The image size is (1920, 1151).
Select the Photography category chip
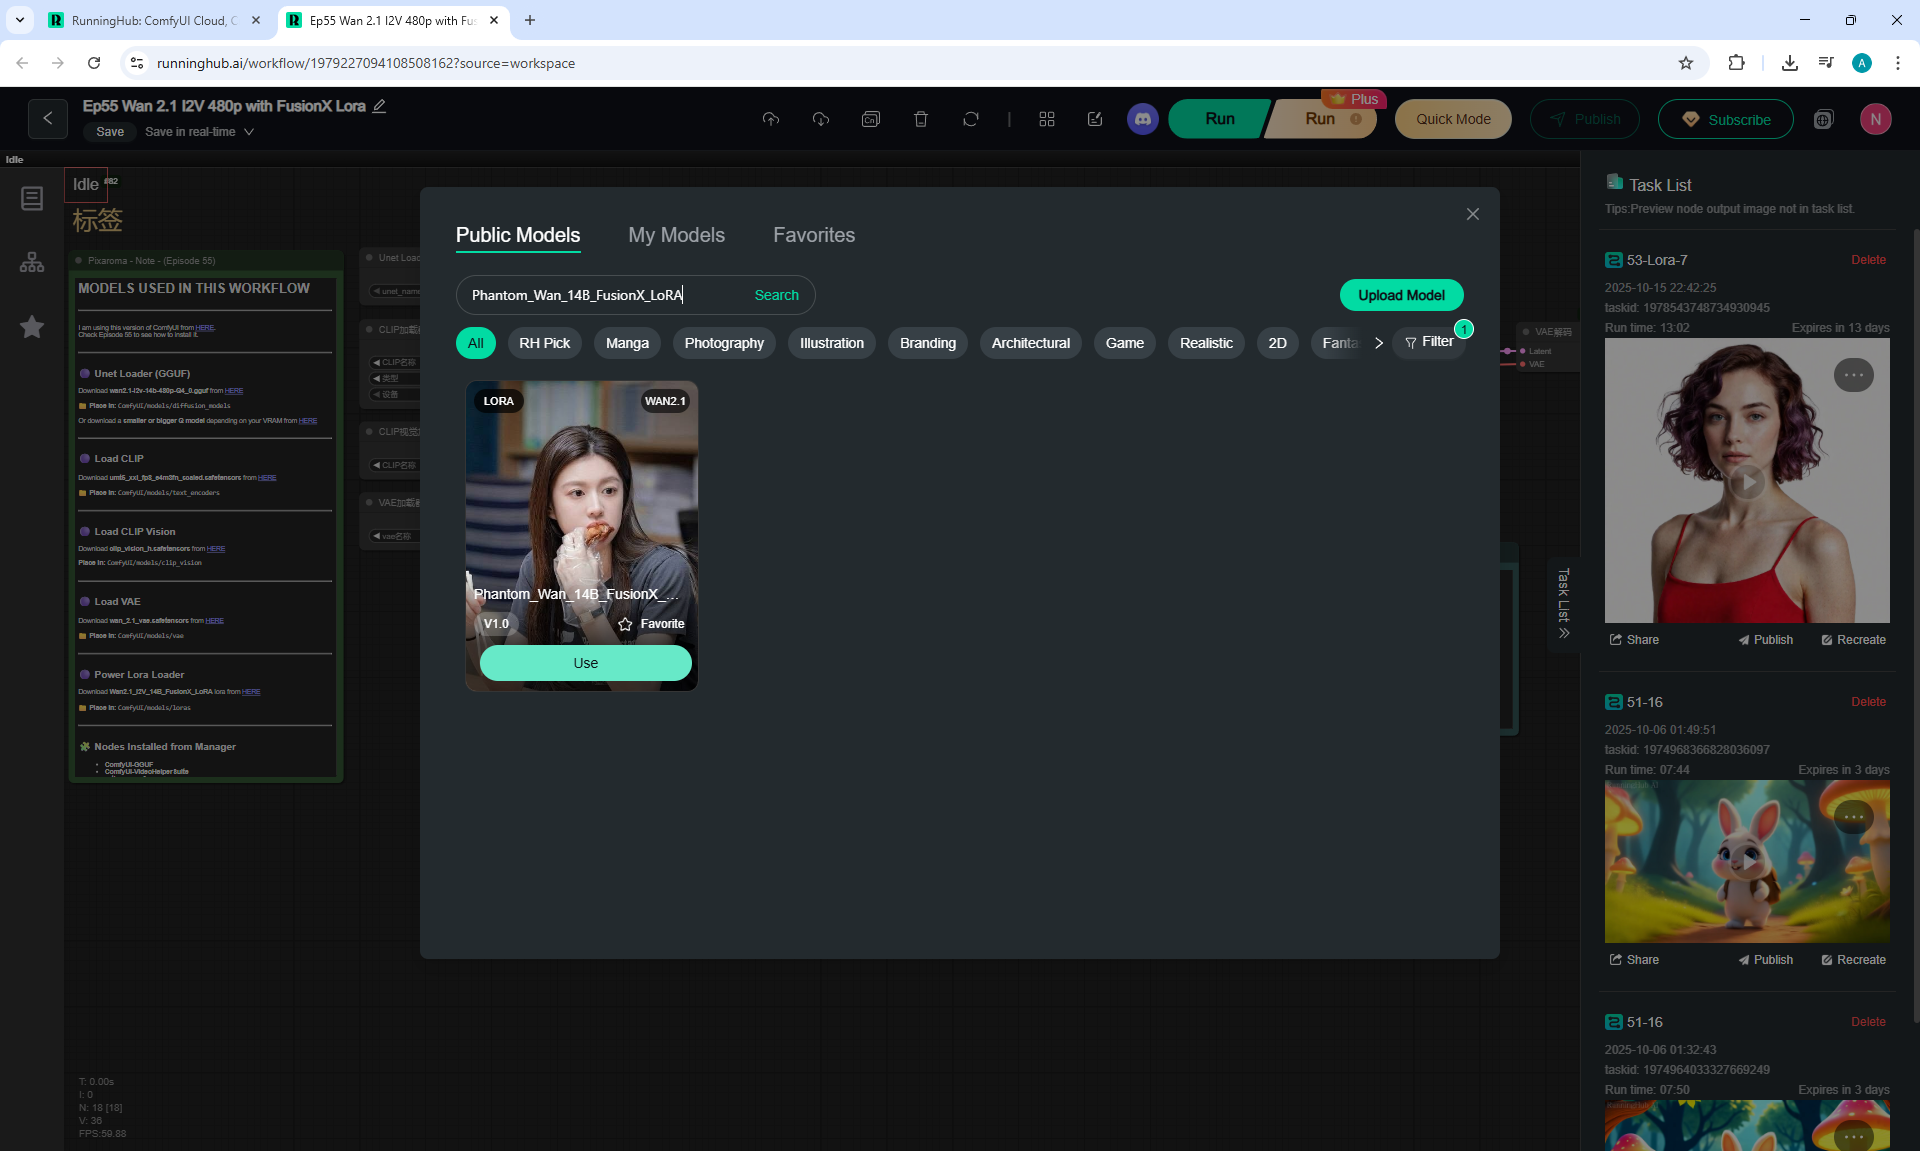click(723, 343)
